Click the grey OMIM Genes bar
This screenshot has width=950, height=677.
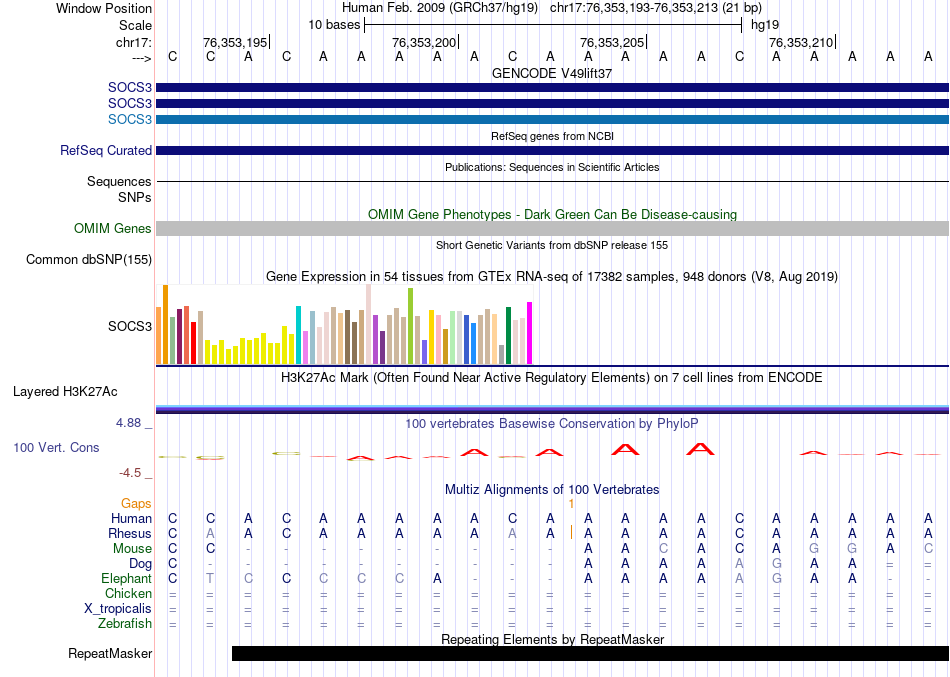coord(552,228)
